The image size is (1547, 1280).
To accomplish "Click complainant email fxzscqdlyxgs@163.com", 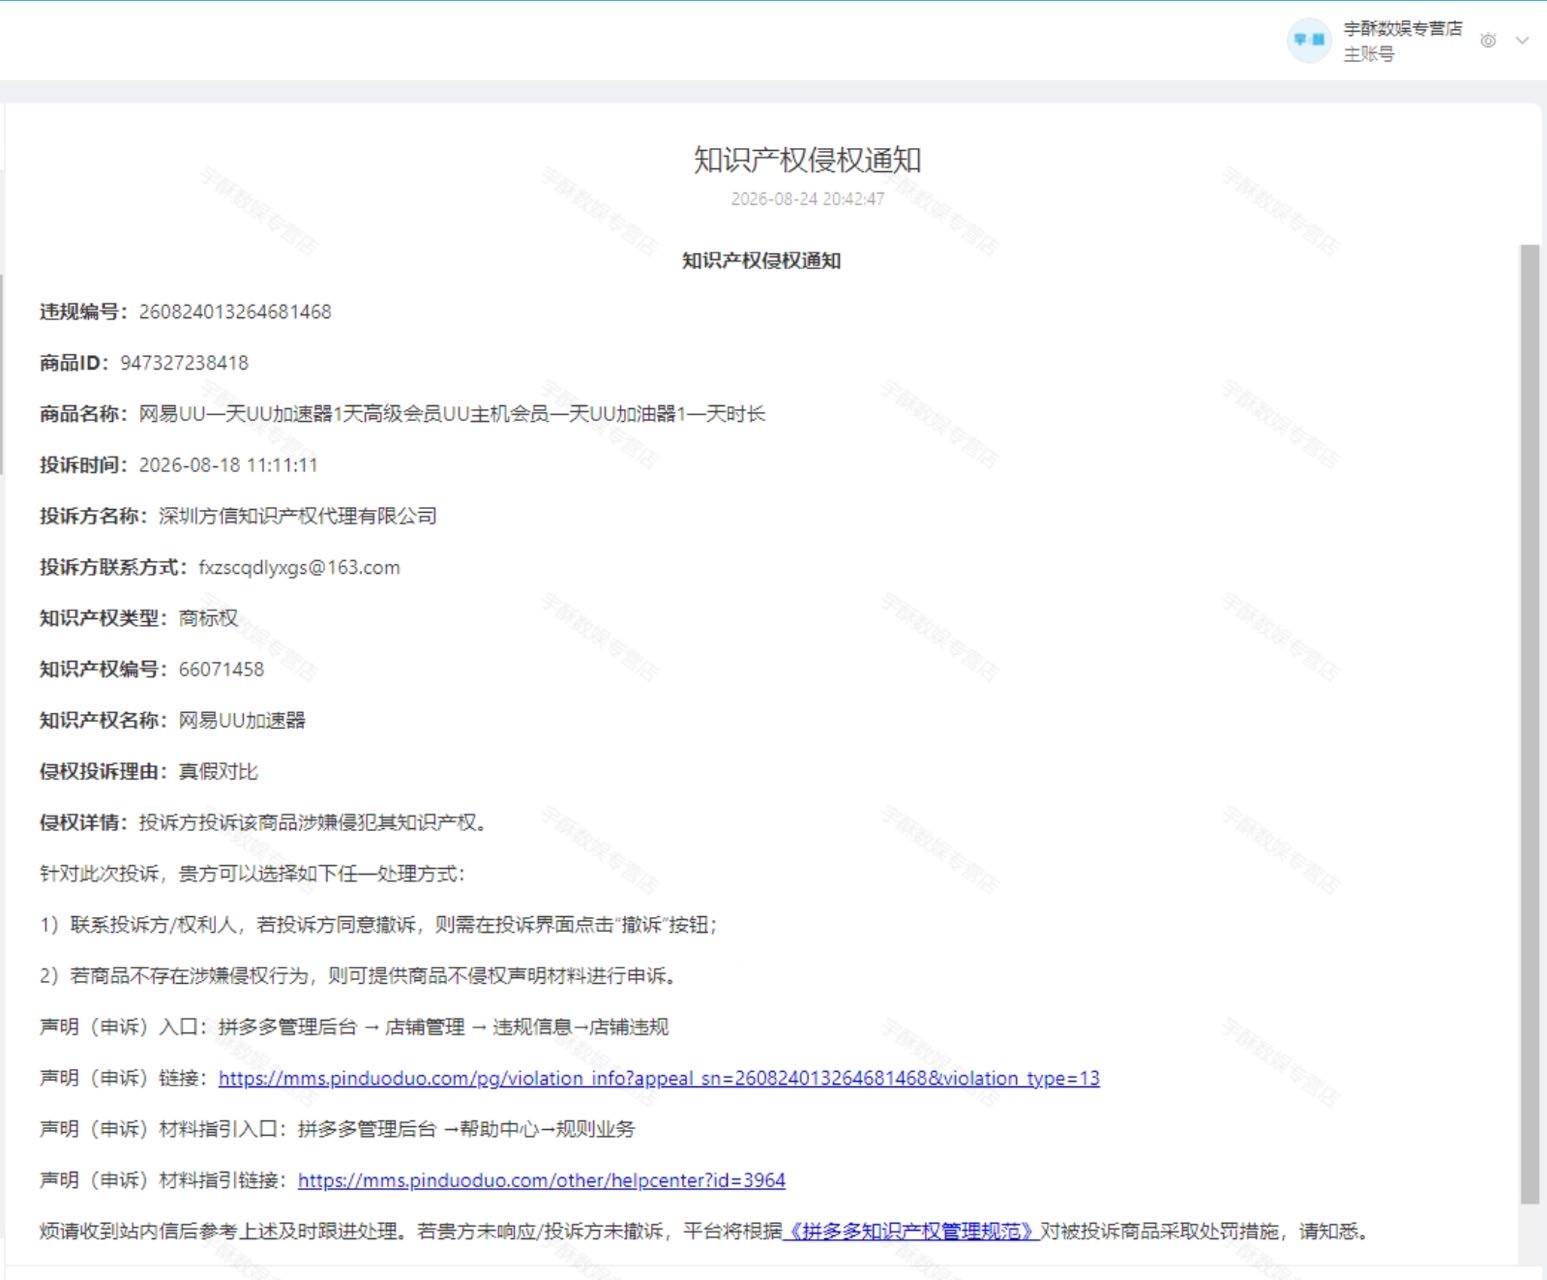I will (299, 567).
